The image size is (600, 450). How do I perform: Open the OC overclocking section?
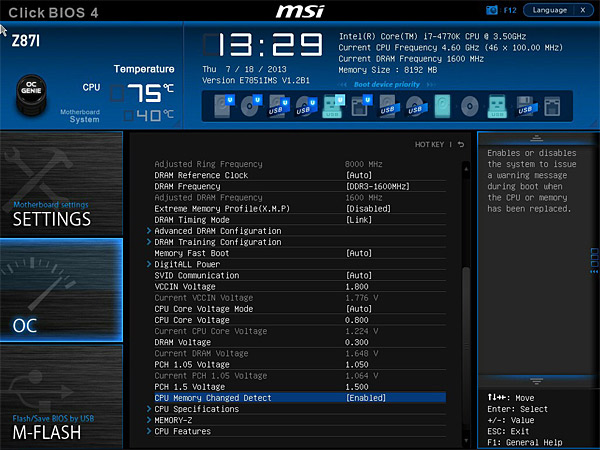pos(61,290)
